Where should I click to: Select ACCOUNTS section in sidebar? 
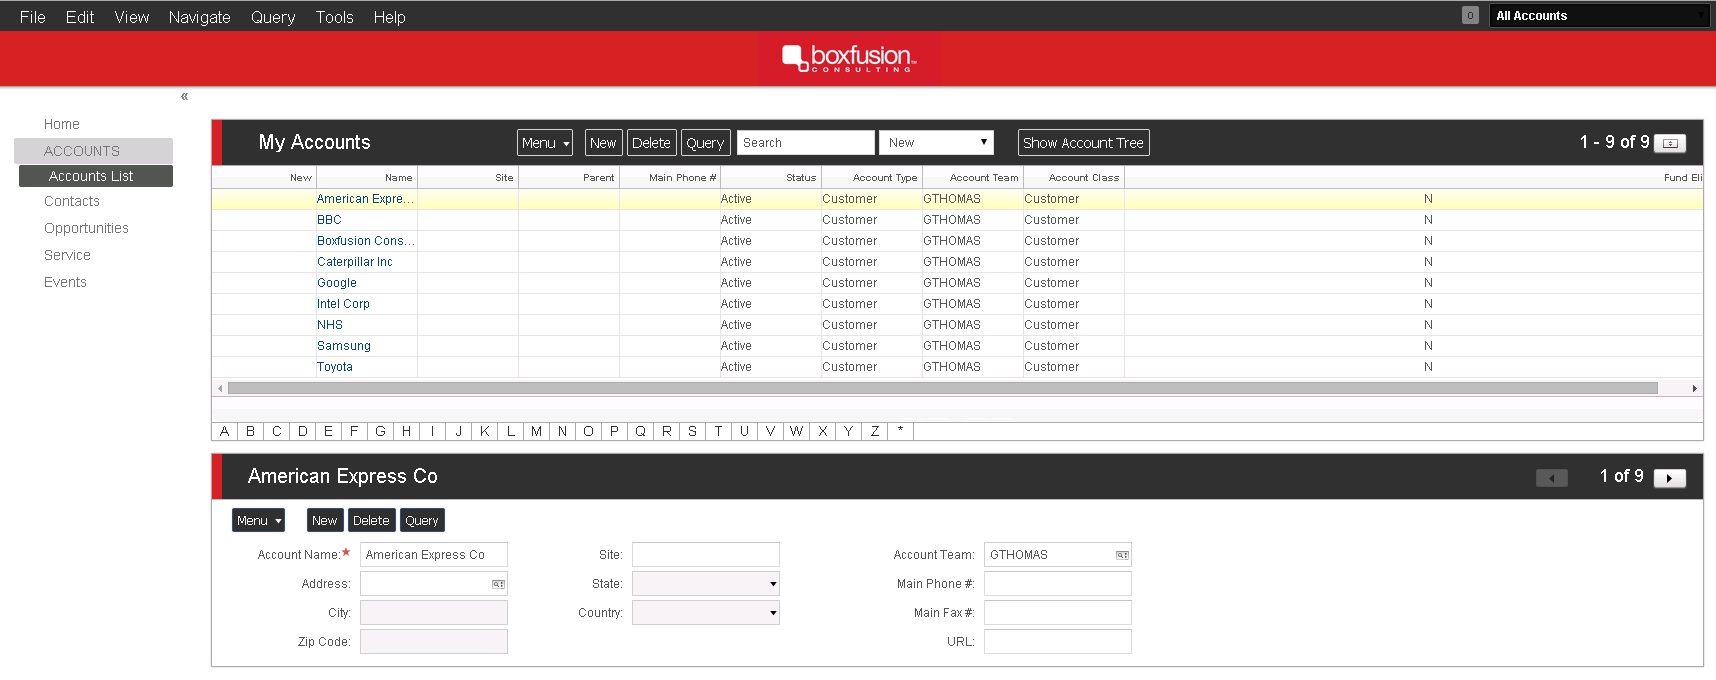click(x=93, y=151)
